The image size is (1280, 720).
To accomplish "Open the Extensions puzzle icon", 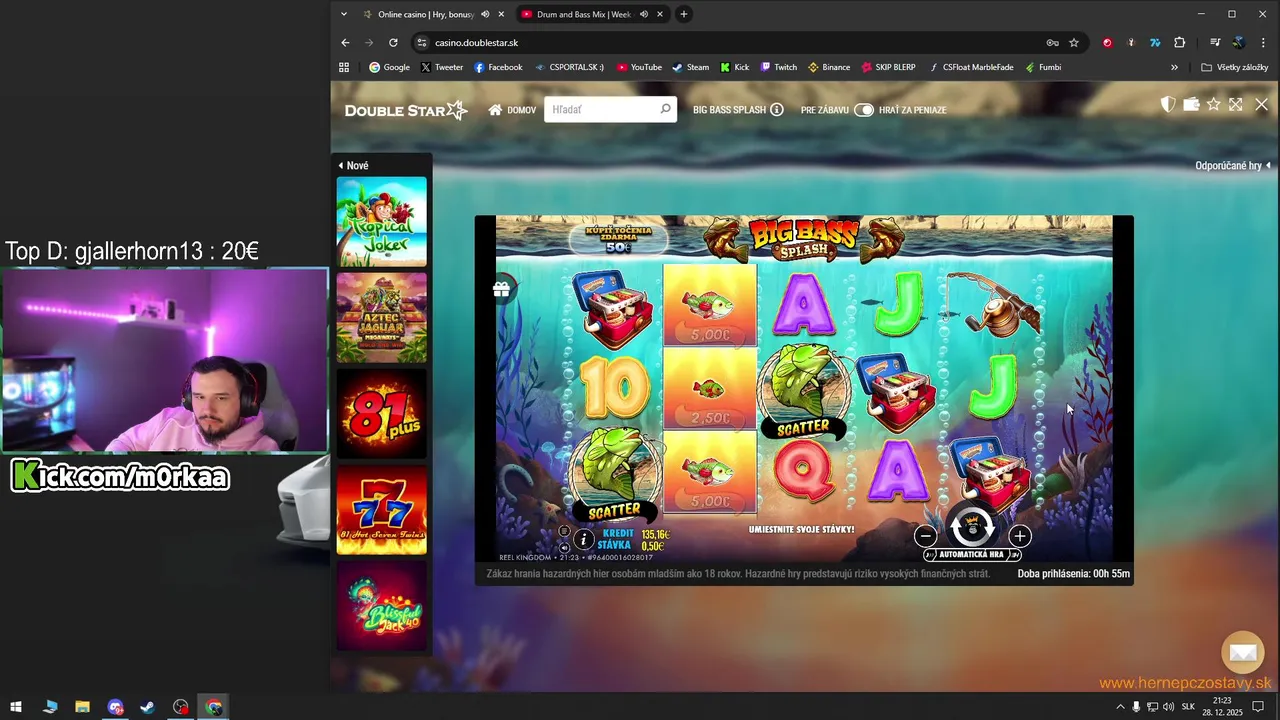I will pos(1180,43).
